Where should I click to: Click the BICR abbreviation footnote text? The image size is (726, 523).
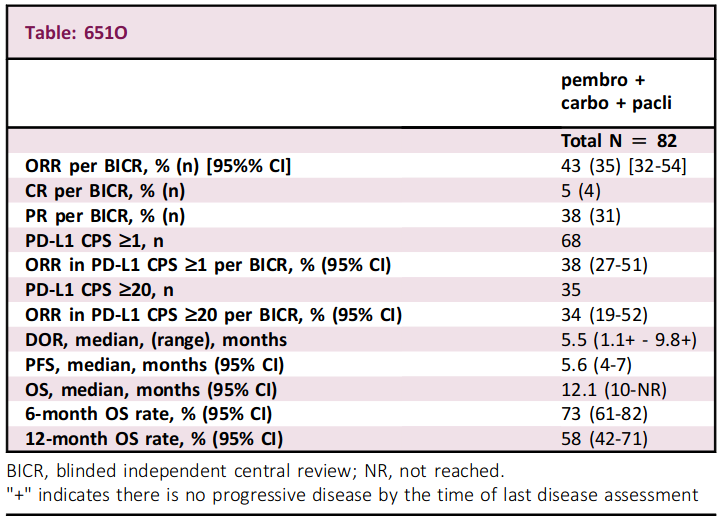click(256, 471)
